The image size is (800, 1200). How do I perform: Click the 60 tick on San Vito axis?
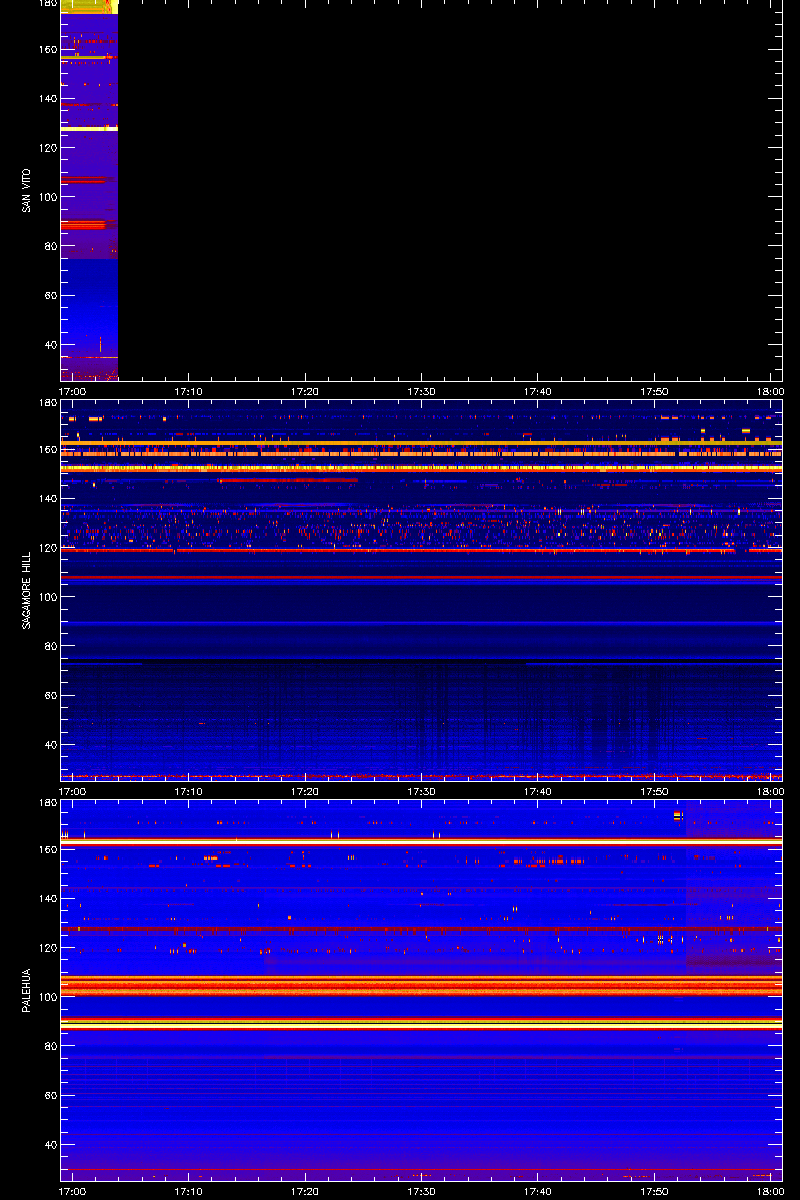49,296
